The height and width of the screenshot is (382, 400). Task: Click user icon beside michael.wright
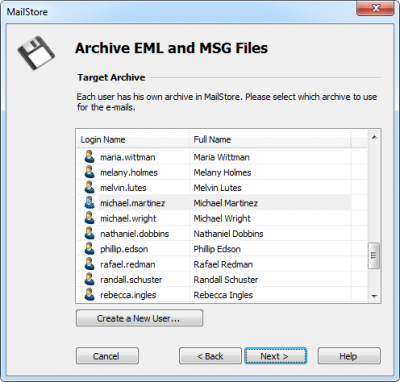[x=89, y=218]
